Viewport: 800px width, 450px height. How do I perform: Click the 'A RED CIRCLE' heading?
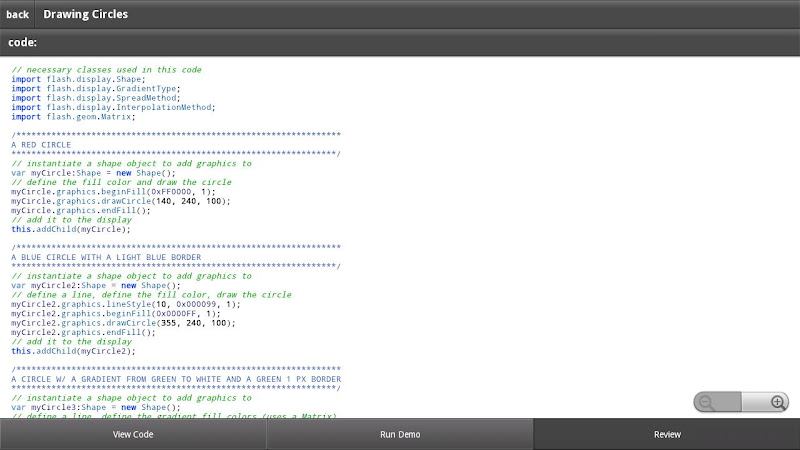click(41, 145)
